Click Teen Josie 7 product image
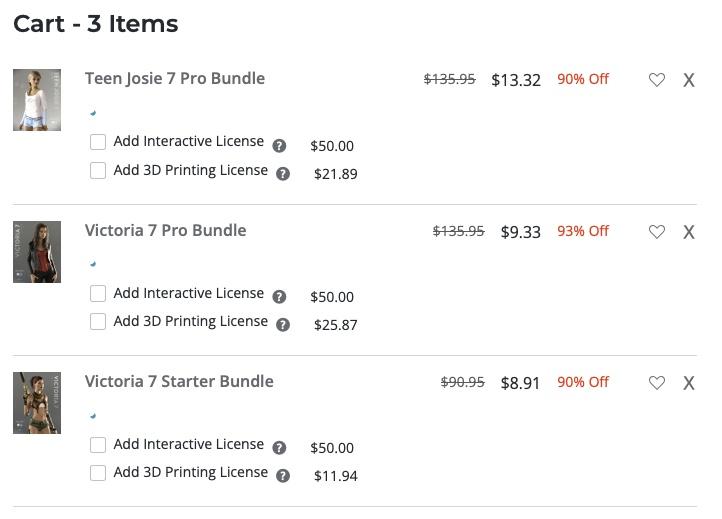This screenshot has height=519, width=722. [37, 100]
